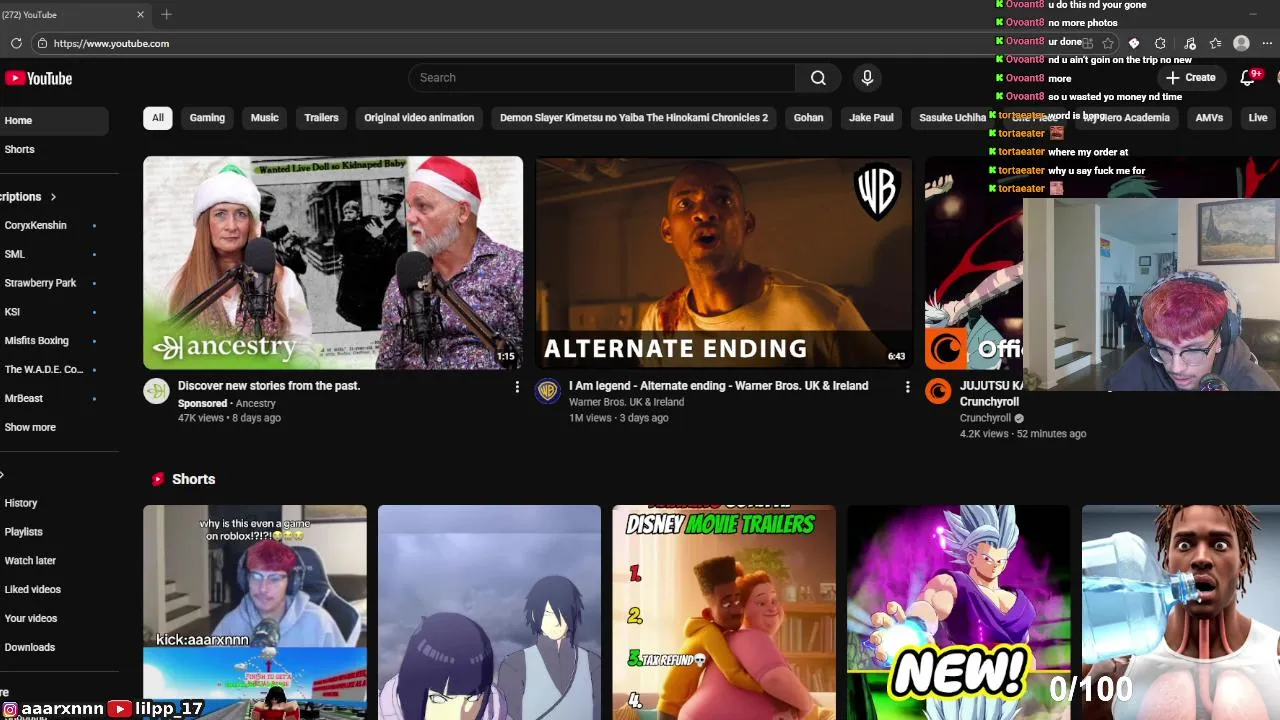Select the Gohan filter chip

[x=808, y=118]
